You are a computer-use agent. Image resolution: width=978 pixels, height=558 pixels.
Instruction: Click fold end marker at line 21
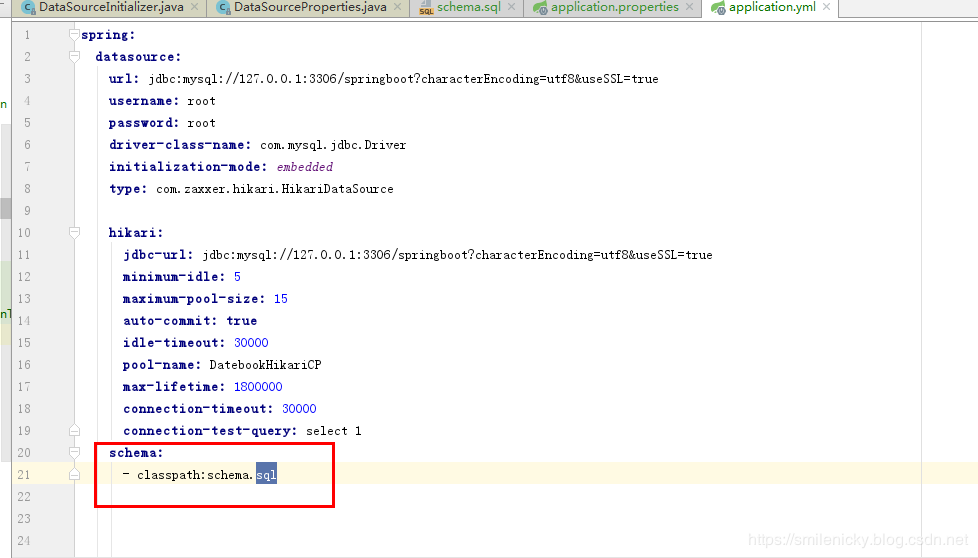tap(74, 474)
